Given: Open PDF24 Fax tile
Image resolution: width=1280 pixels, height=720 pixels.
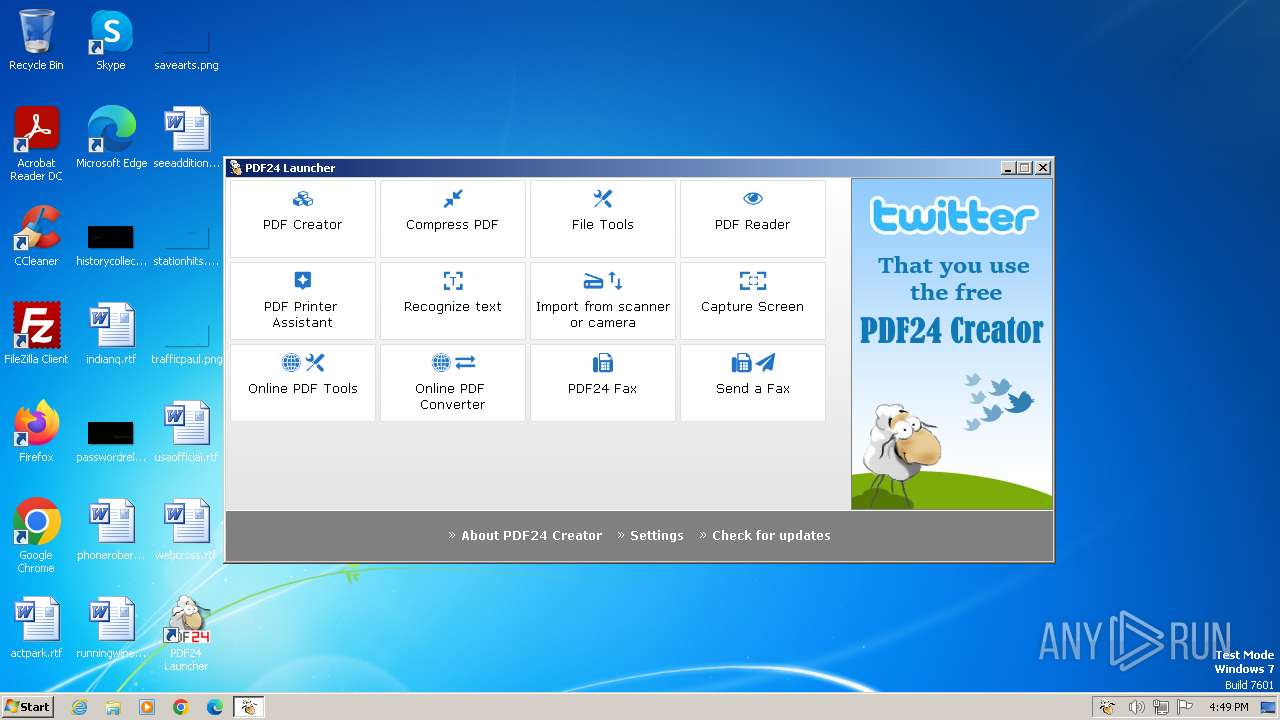Looking at the screenshot, I should [x=603, y=382].
